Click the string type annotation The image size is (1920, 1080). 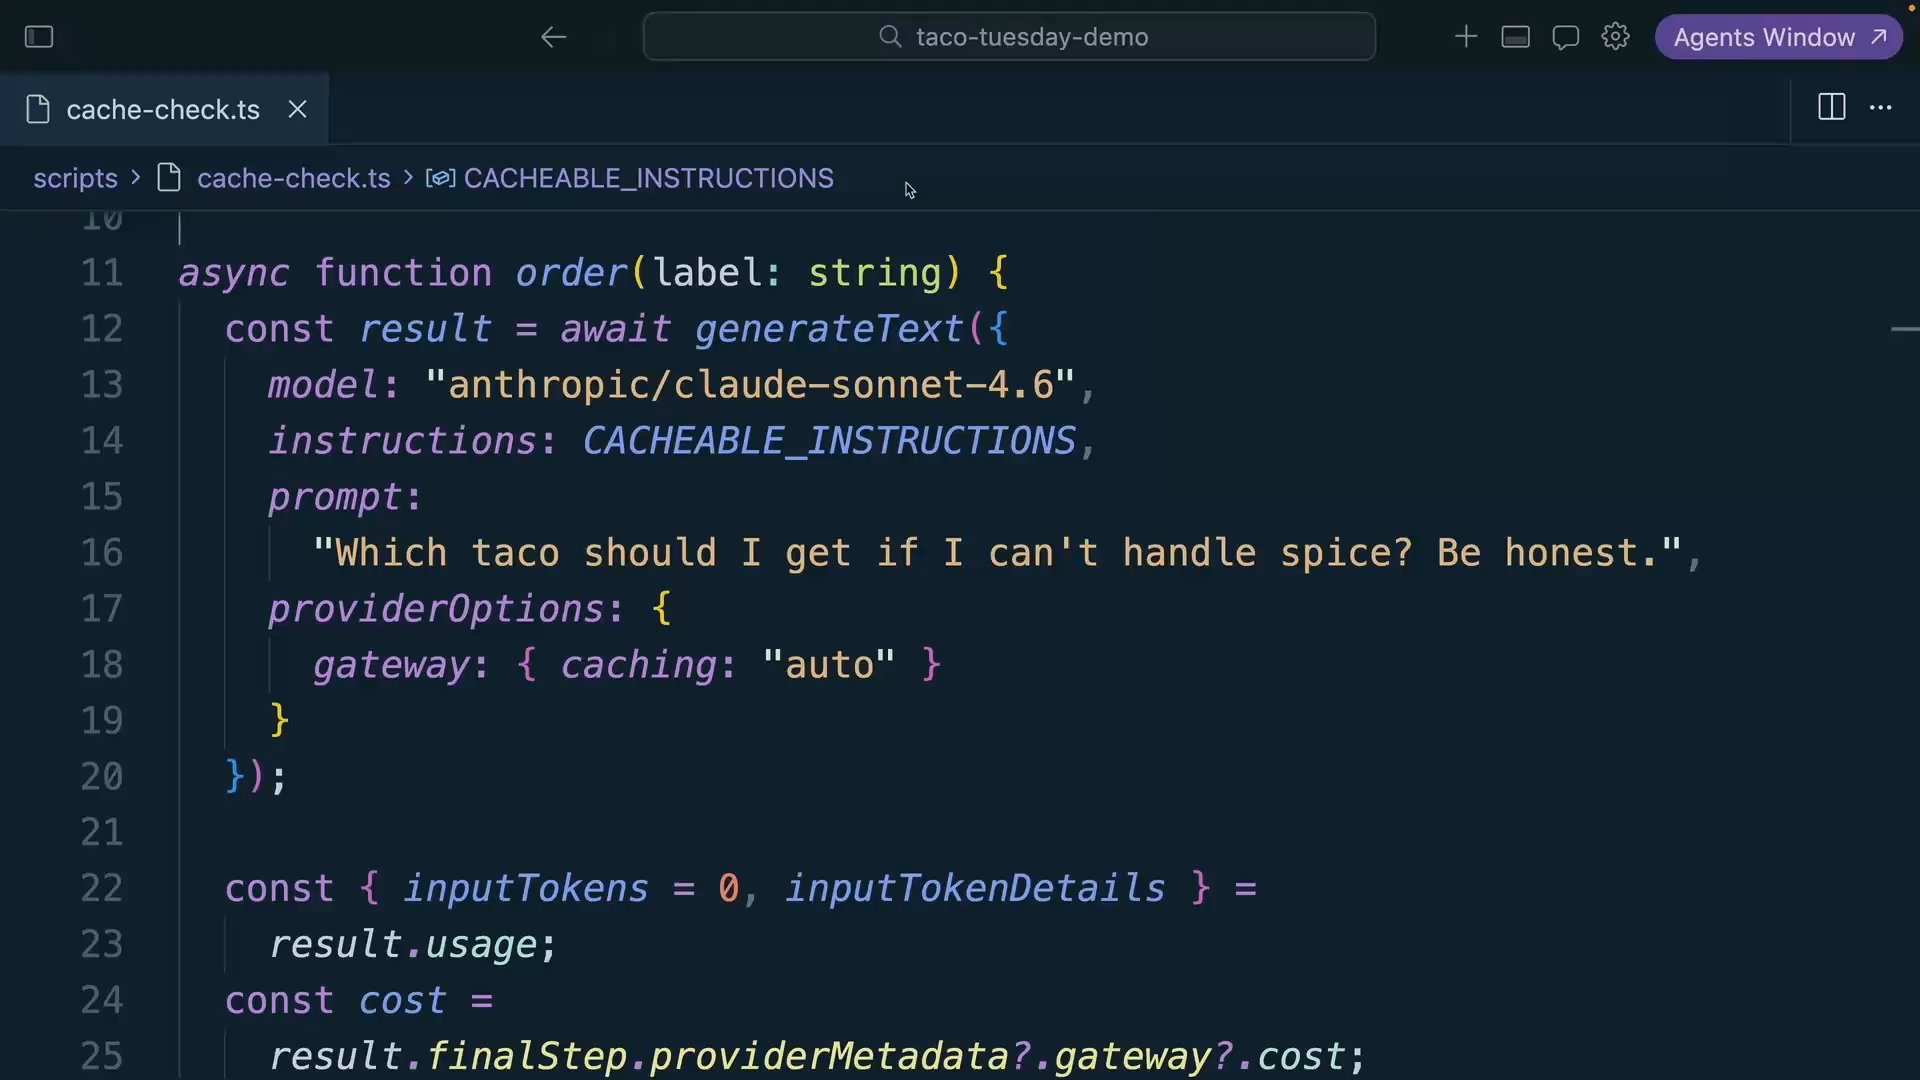pyautogui.click(x=874, y=272)
